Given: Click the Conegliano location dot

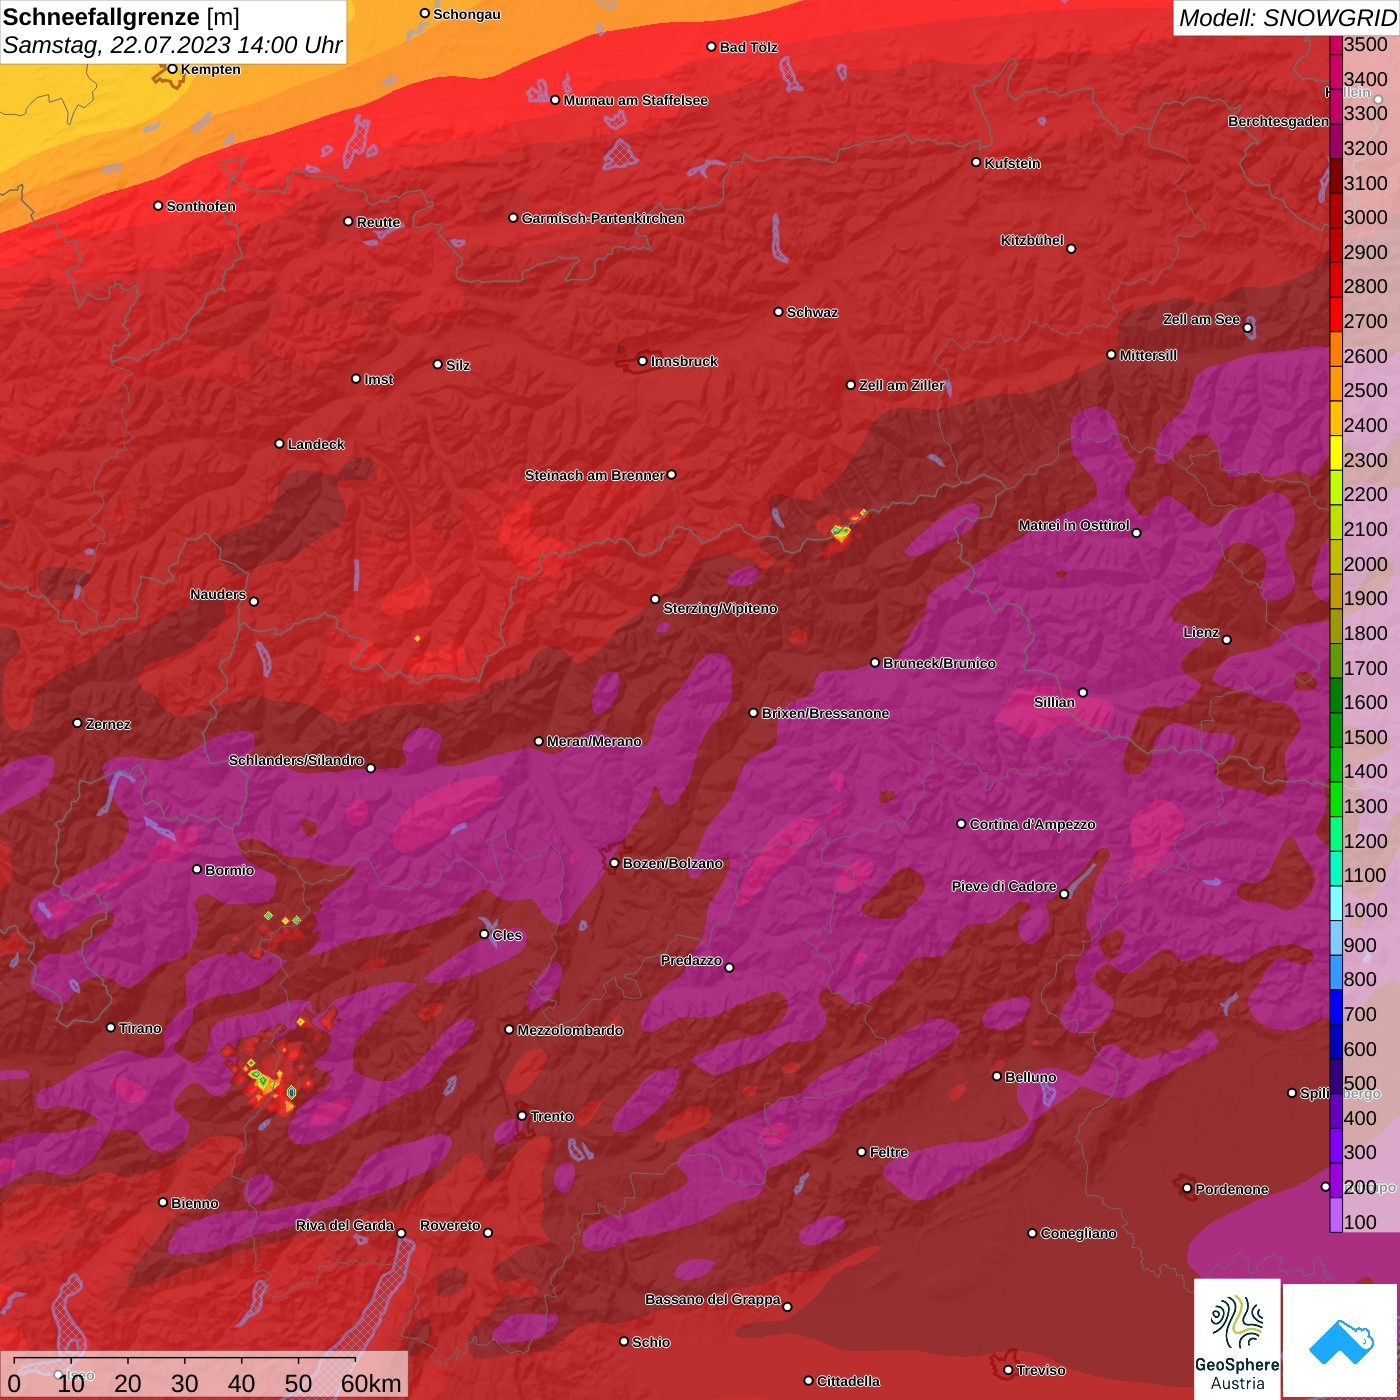Looking at the screenshot, I should click(x=1032, y=1233).
